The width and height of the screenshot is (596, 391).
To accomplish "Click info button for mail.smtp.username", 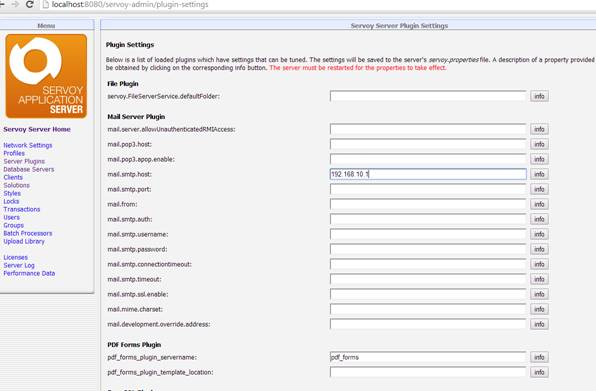I will (x=539, y=234).
